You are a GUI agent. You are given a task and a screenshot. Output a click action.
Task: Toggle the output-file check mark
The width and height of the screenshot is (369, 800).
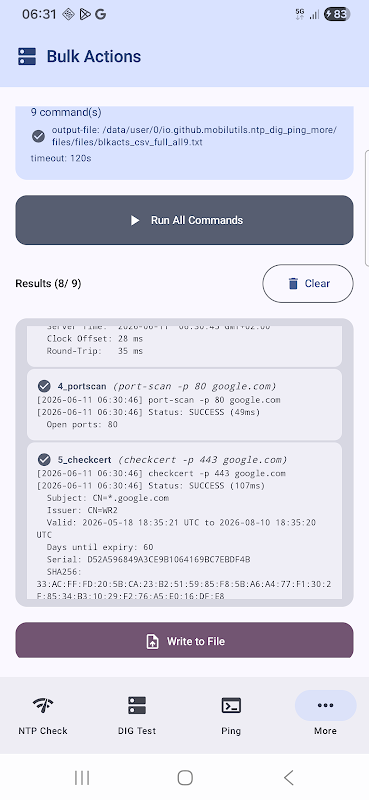click(x=38, y=136)
